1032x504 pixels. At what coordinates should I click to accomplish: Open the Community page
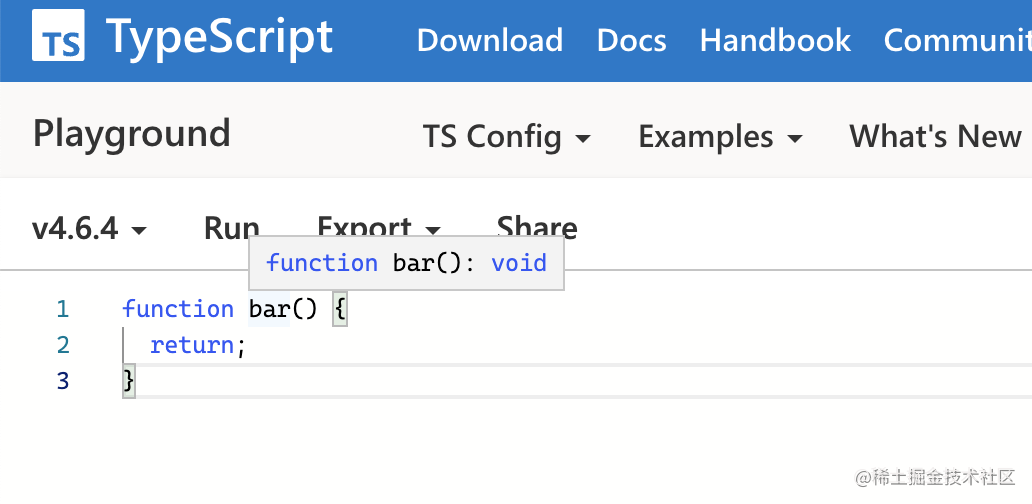957,40
